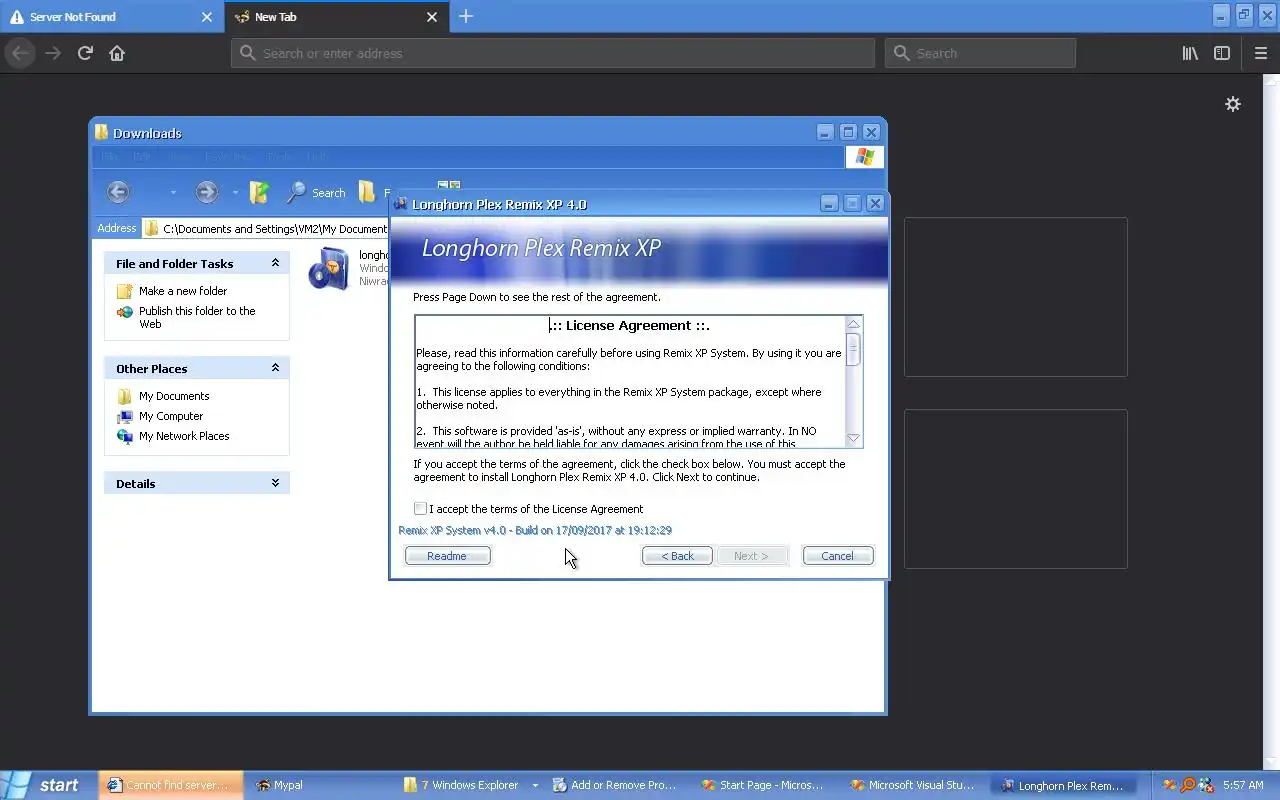The height and width of the screenshot is (800, 1280).
Task: Click the Make a new folder icon
Action: click(124, 291)
